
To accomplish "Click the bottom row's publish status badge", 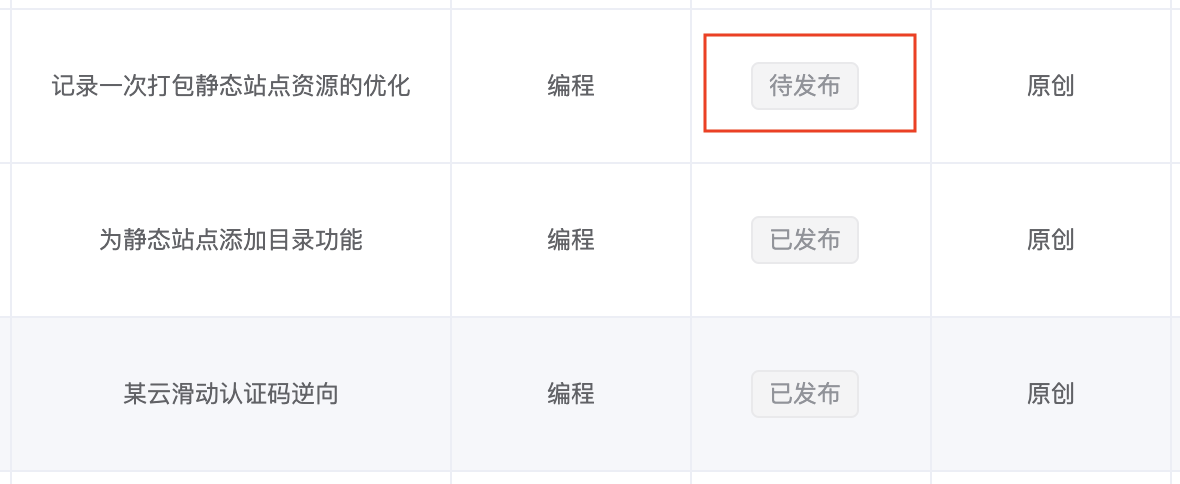I will tap(805, 394).
